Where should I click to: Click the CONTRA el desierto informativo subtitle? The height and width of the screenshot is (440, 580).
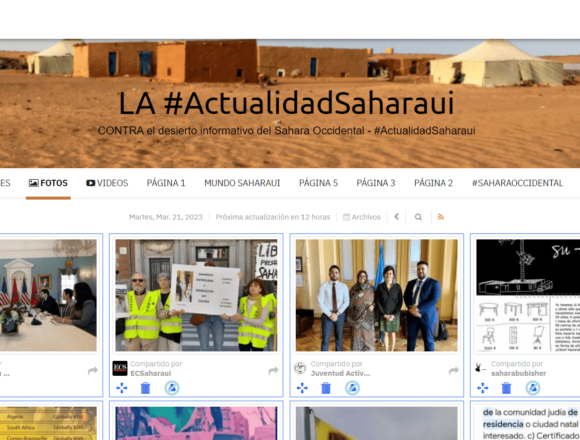click(x=286, y=131)
